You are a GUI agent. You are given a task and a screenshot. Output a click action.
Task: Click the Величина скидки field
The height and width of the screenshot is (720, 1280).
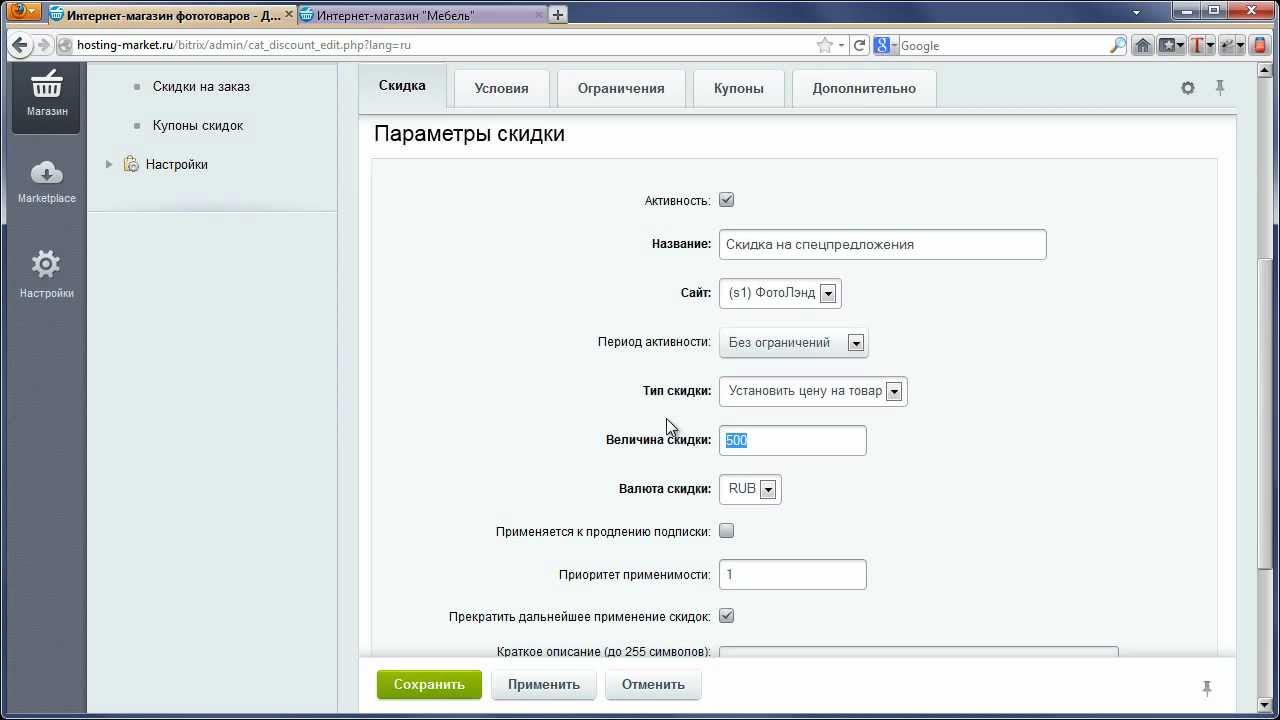(x=793, y=440)
